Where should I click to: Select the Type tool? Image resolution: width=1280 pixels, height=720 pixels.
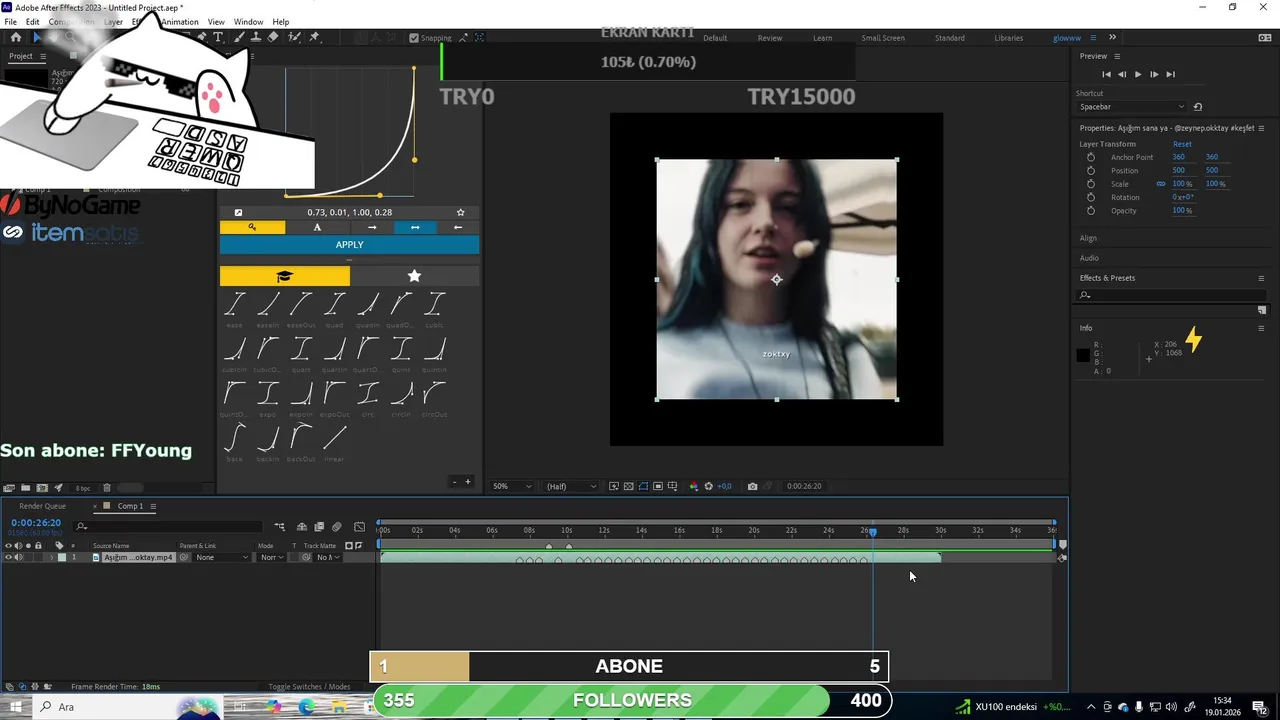[220, 37]
